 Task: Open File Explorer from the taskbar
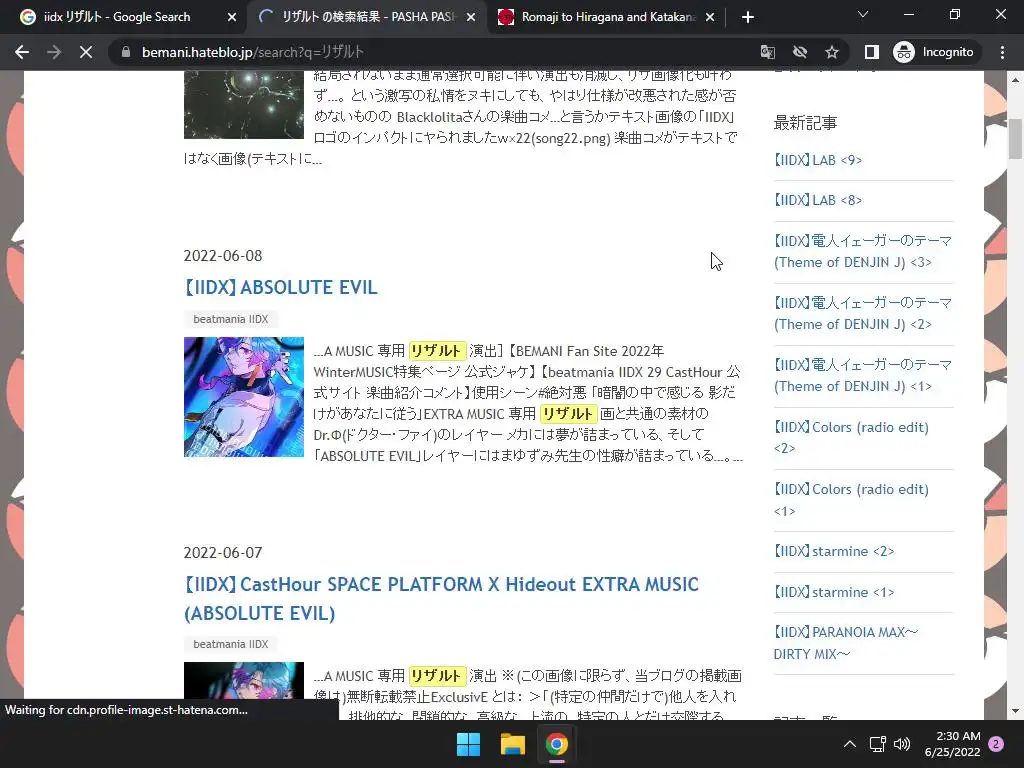513,744
